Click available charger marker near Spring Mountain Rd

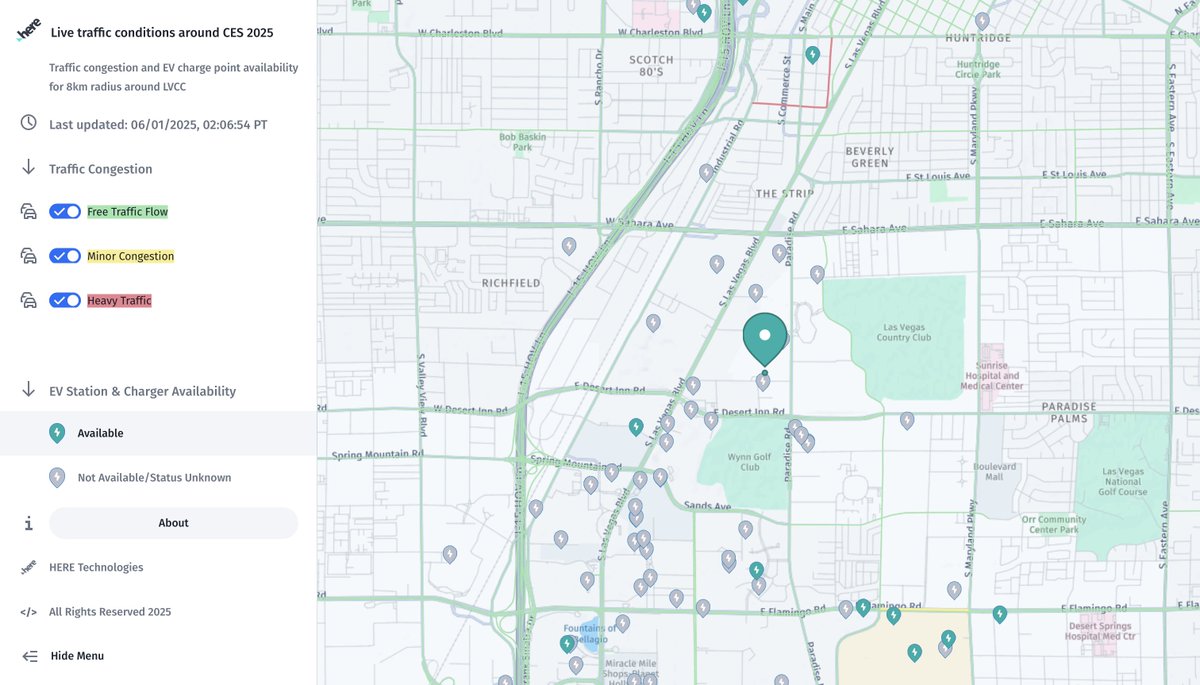click(636, 427)
